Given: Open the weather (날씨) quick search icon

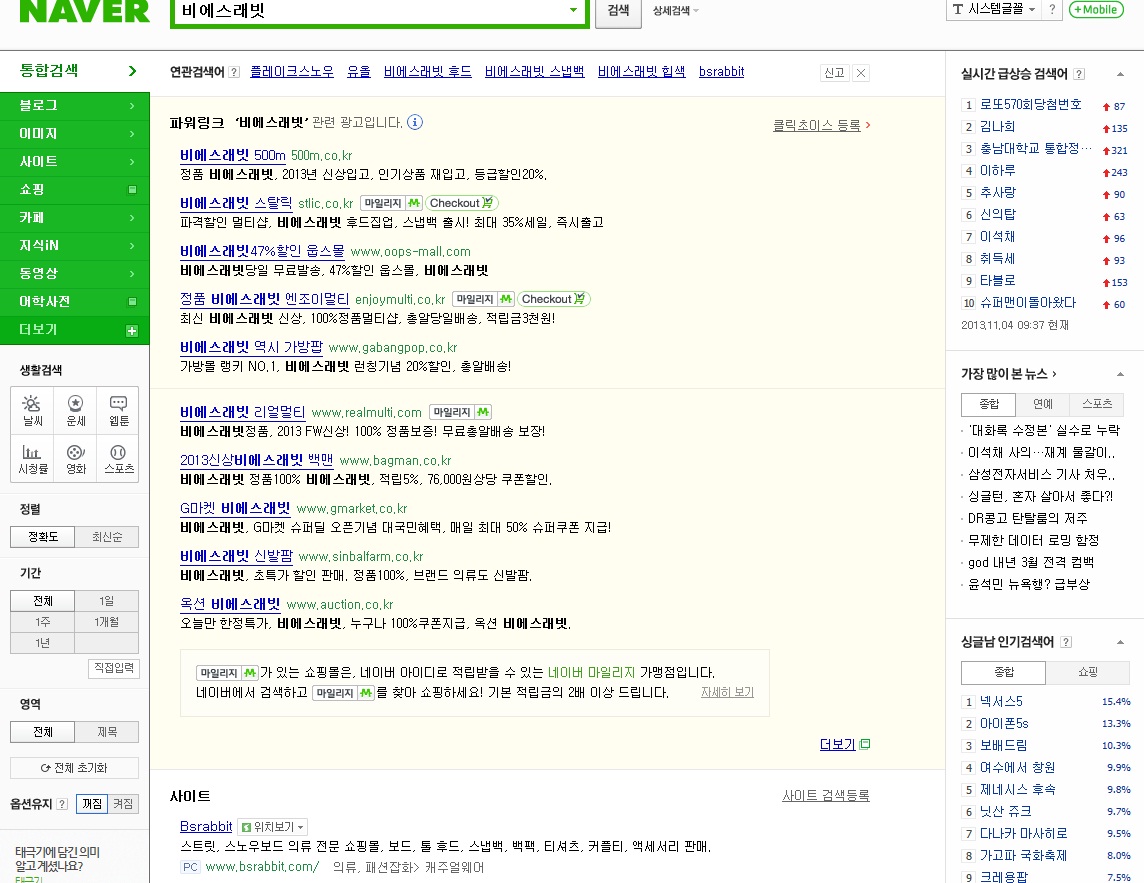Looking at the screenshot, I should click(x=32, y=410).
